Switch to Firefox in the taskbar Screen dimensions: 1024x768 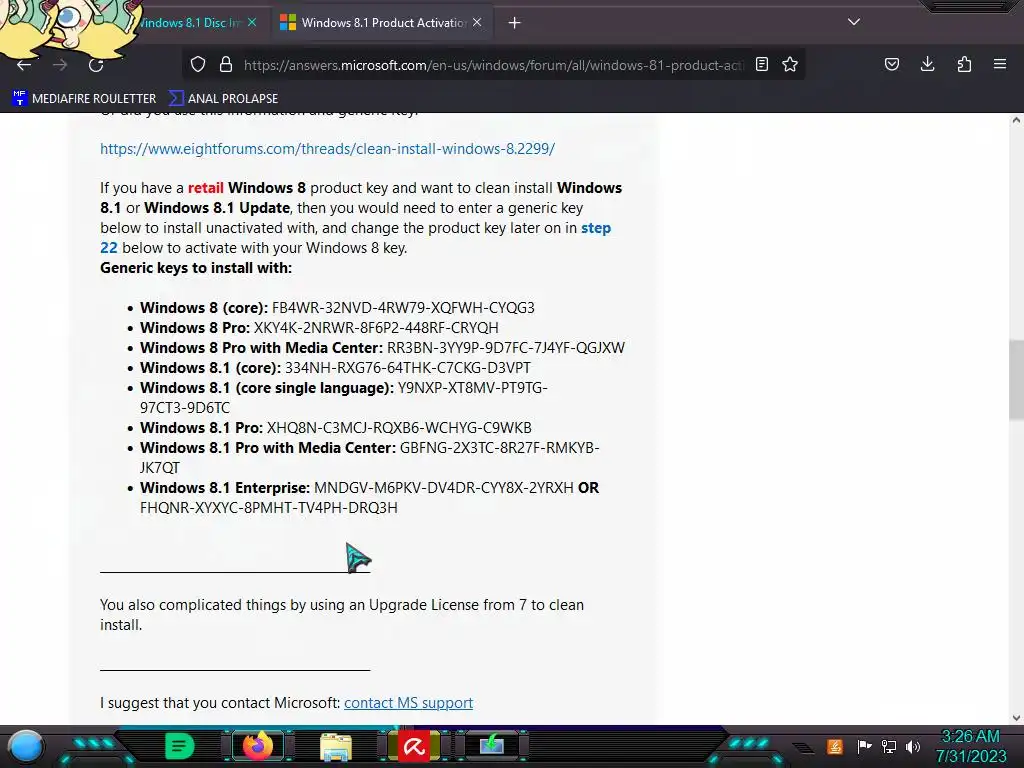point(257,746)
